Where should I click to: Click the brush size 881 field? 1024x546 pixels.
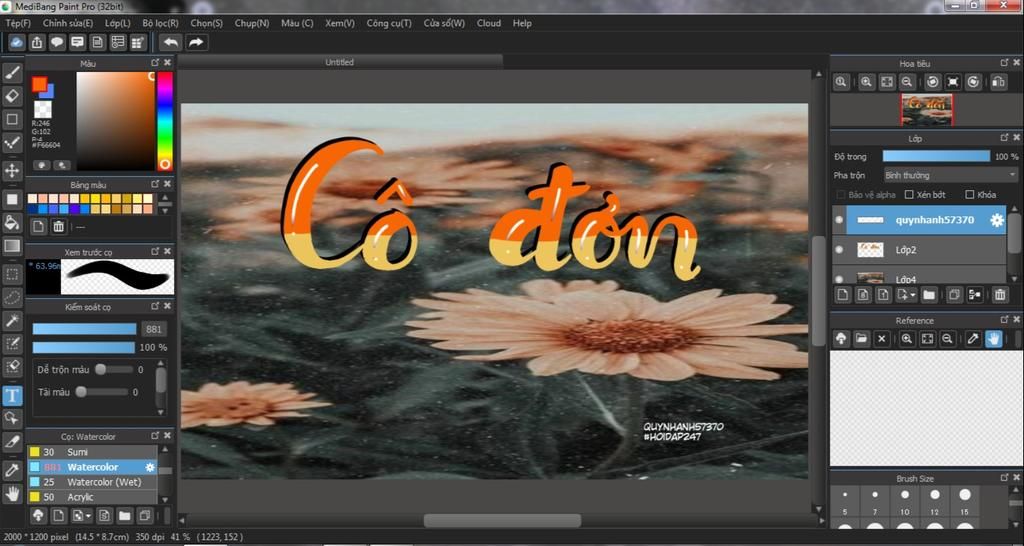point(155,329)
